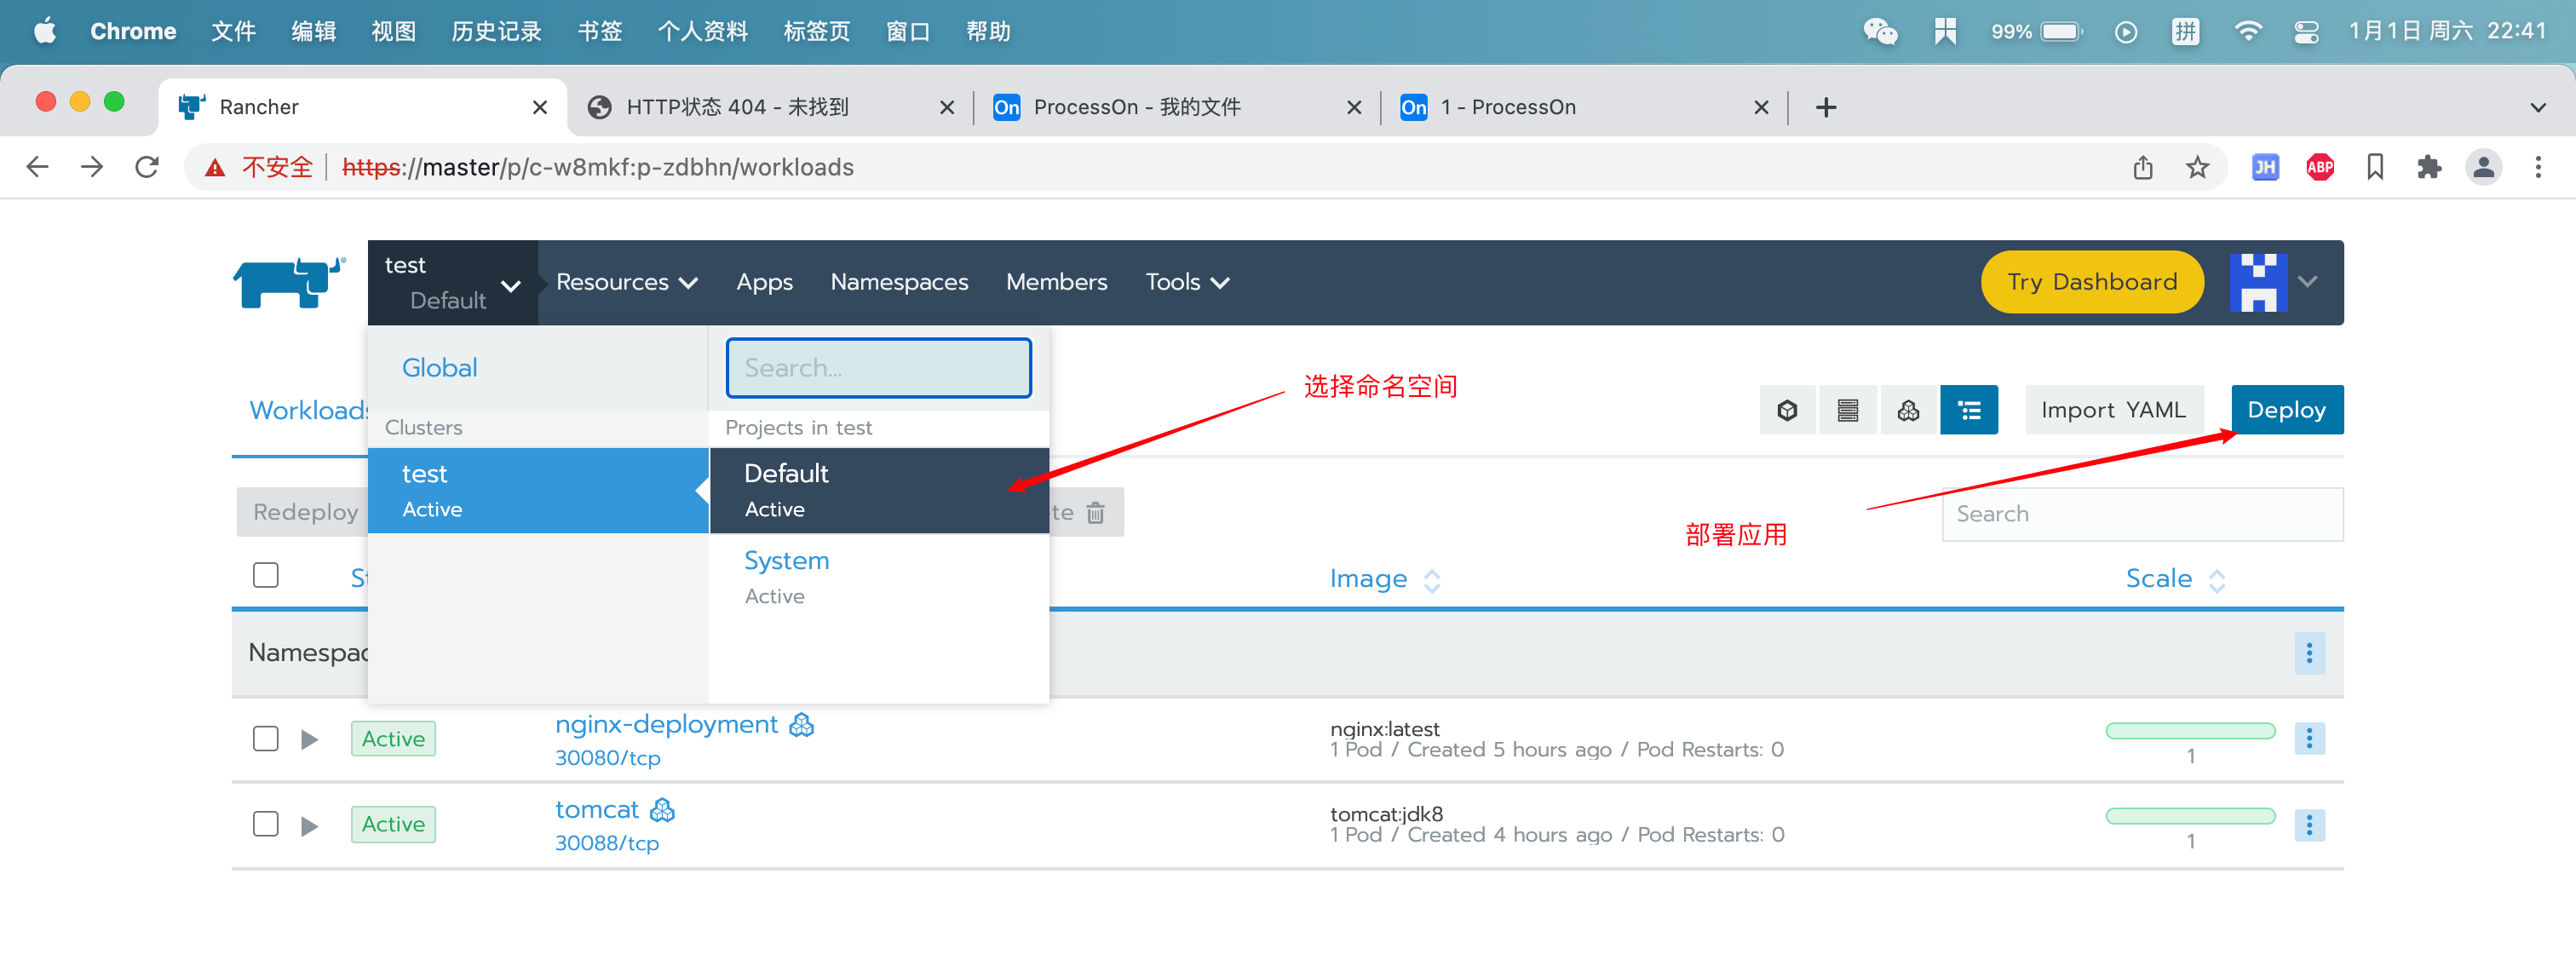Focus the project Search field in dropdown

coord(878,368)
